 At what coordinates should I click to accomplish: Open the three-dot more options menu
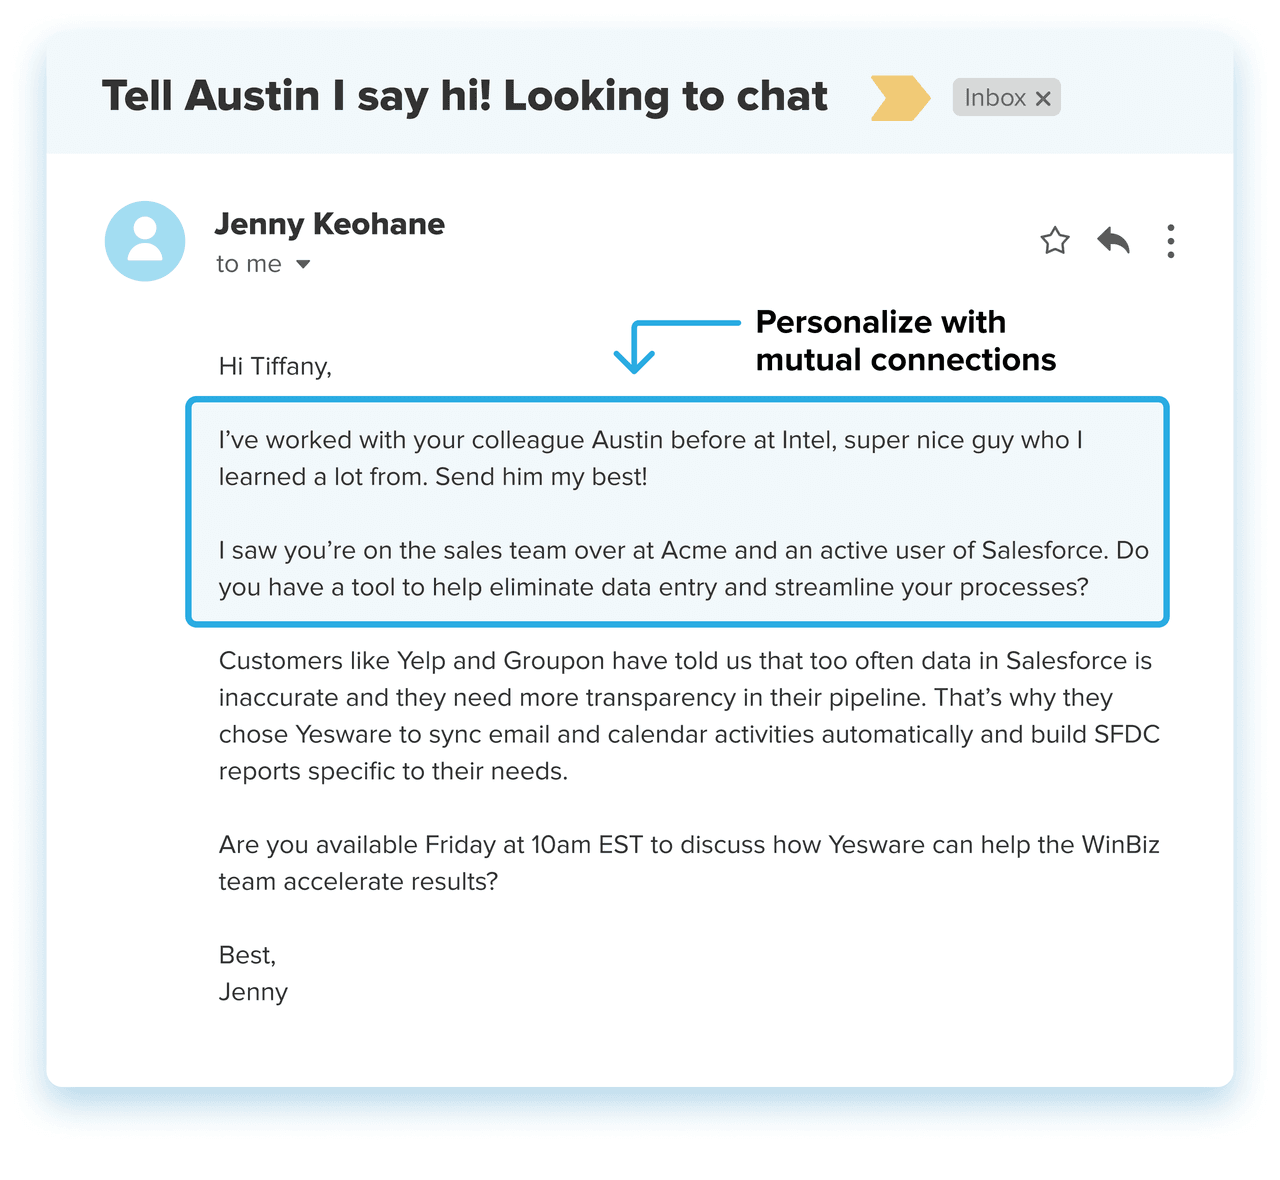[1170, 241]
